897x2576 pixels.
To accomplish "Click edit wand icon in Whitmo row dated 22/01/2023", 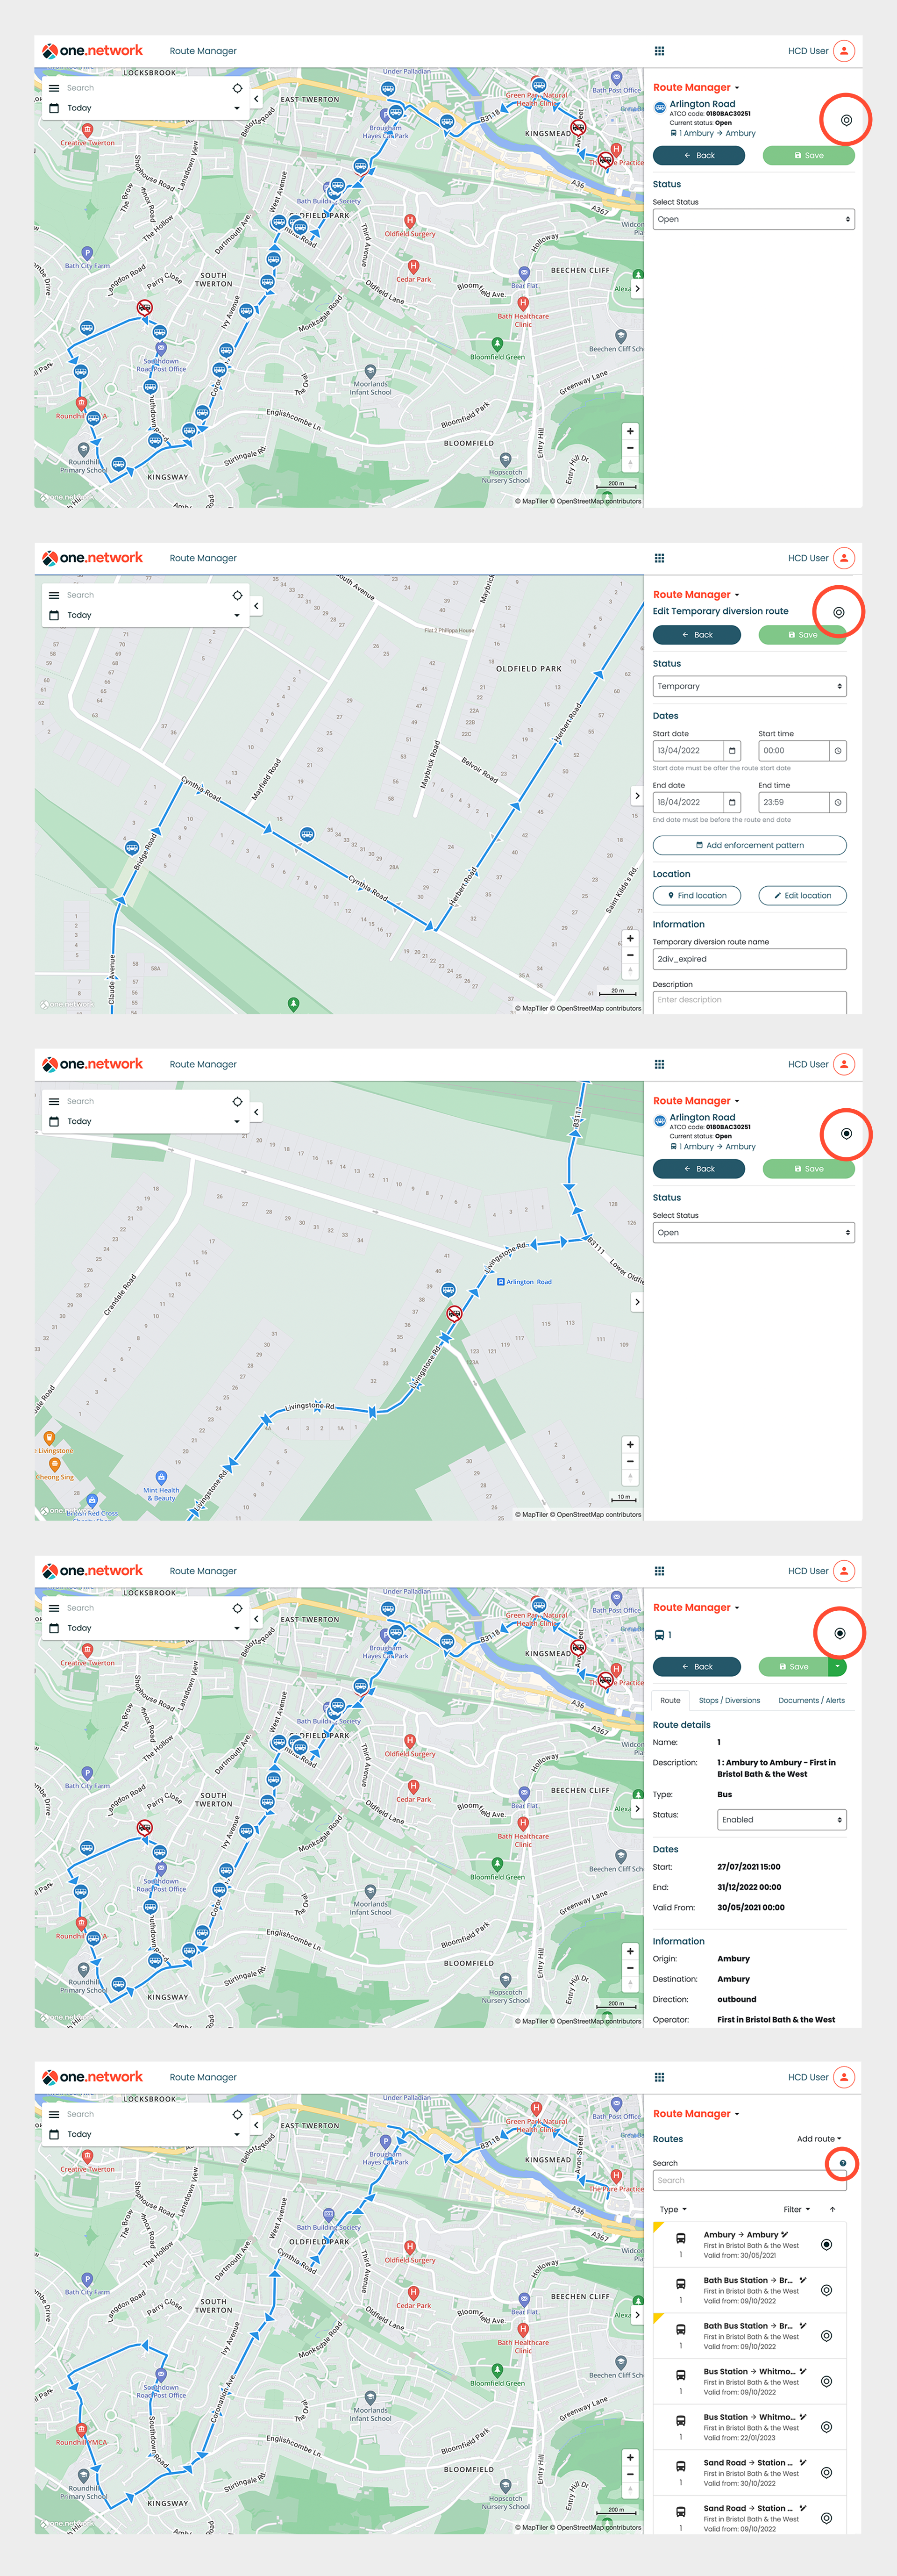I will 803,2417.
